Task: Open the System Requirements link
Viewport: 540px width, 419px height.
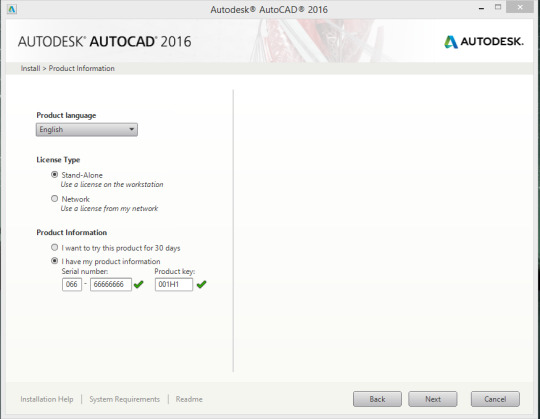Action: (x=125, y=399)
